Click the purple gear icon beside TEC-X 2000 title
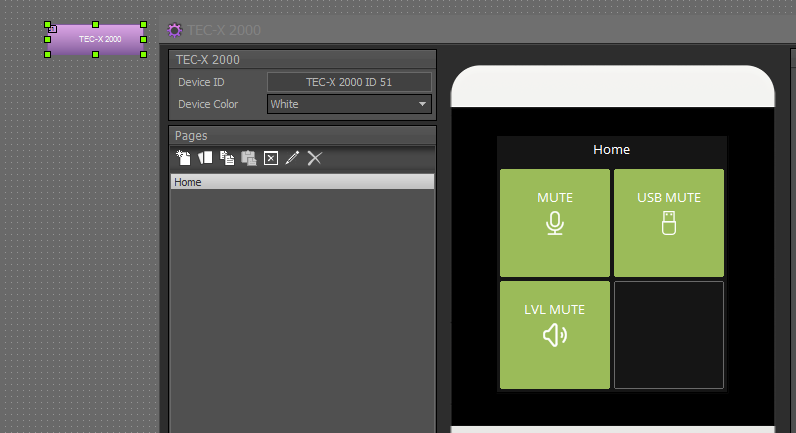The image size is (796, 433). [175, 30]
